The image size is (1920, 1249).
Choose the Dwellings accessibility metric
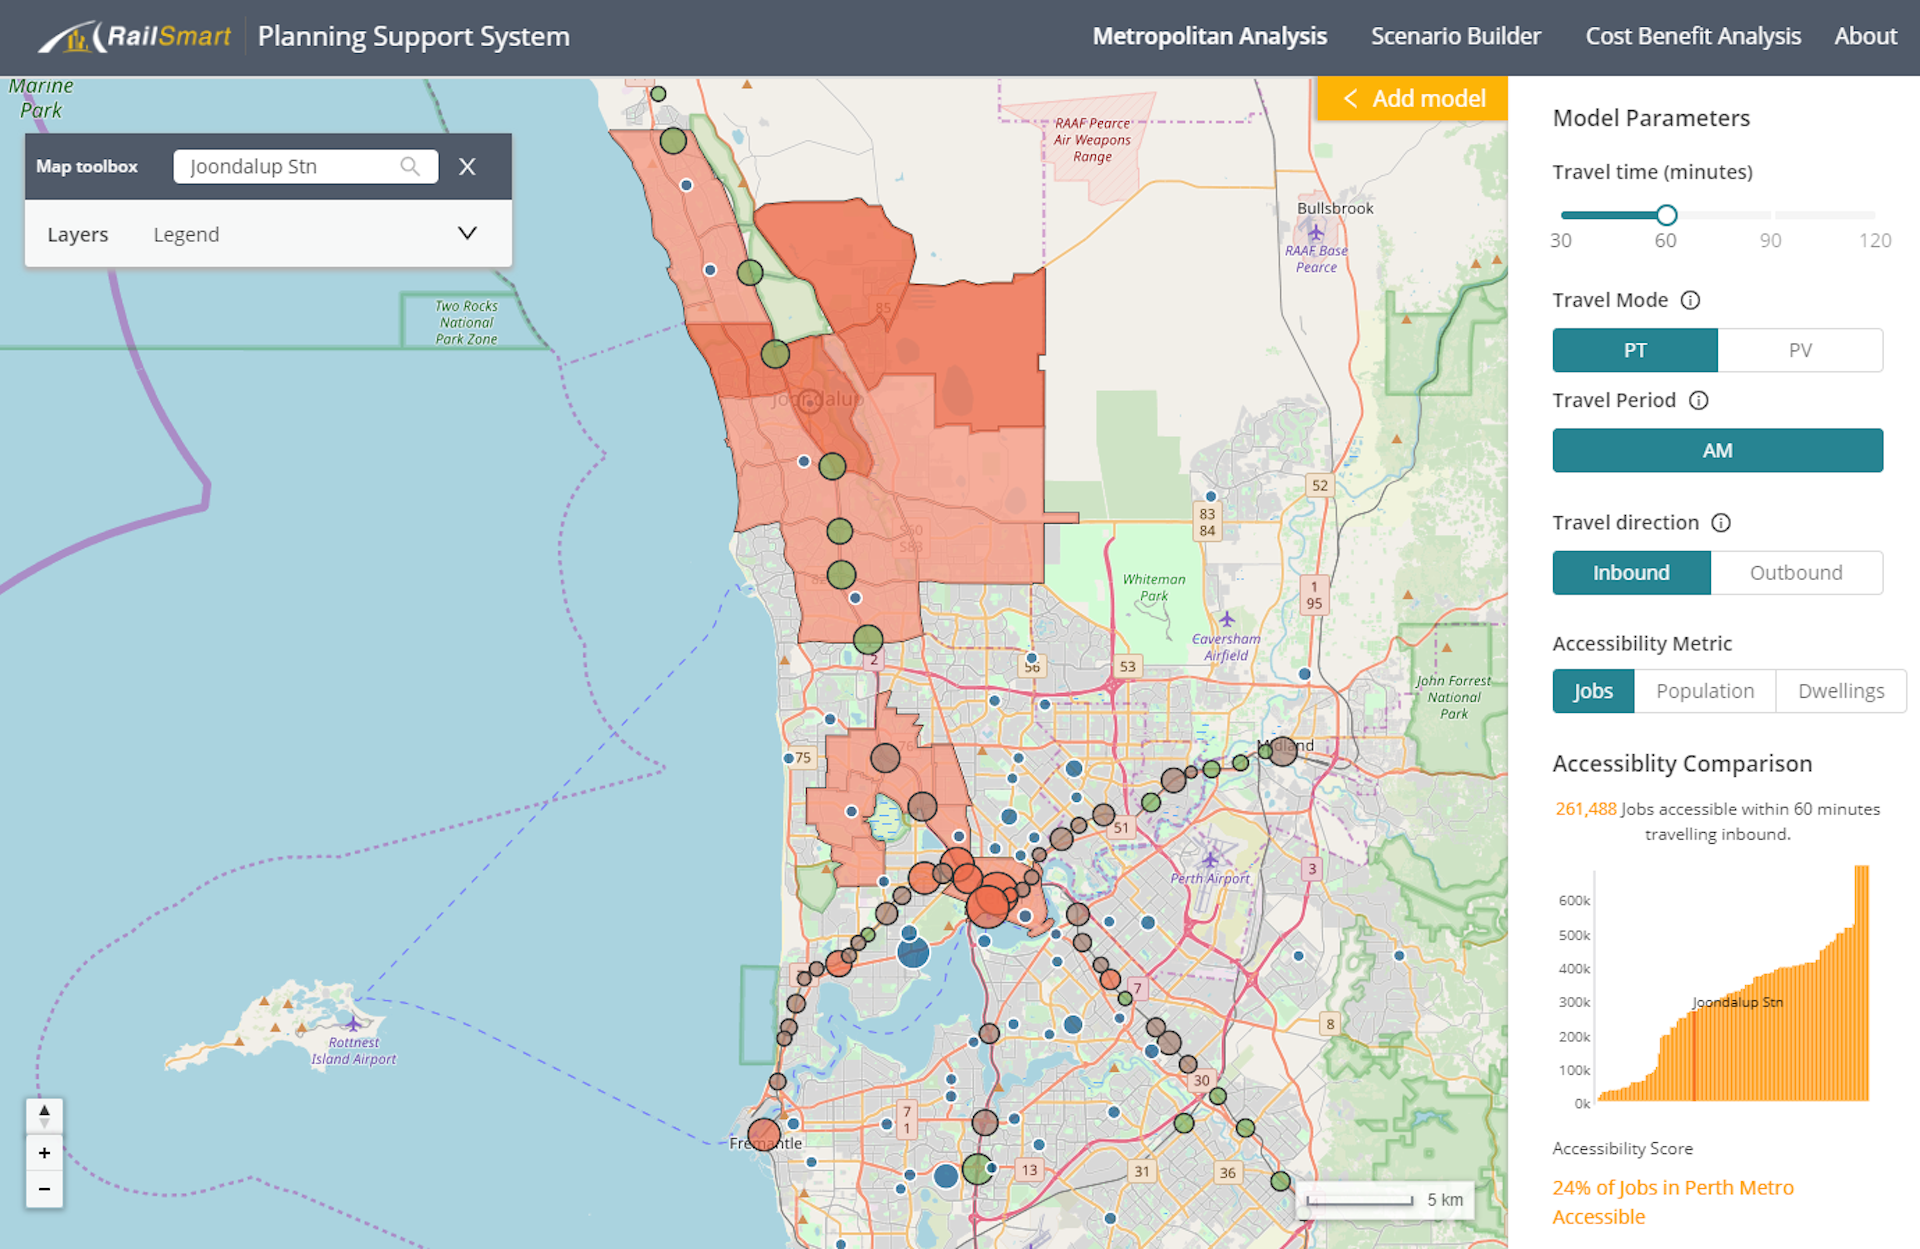coord(1840,691)
